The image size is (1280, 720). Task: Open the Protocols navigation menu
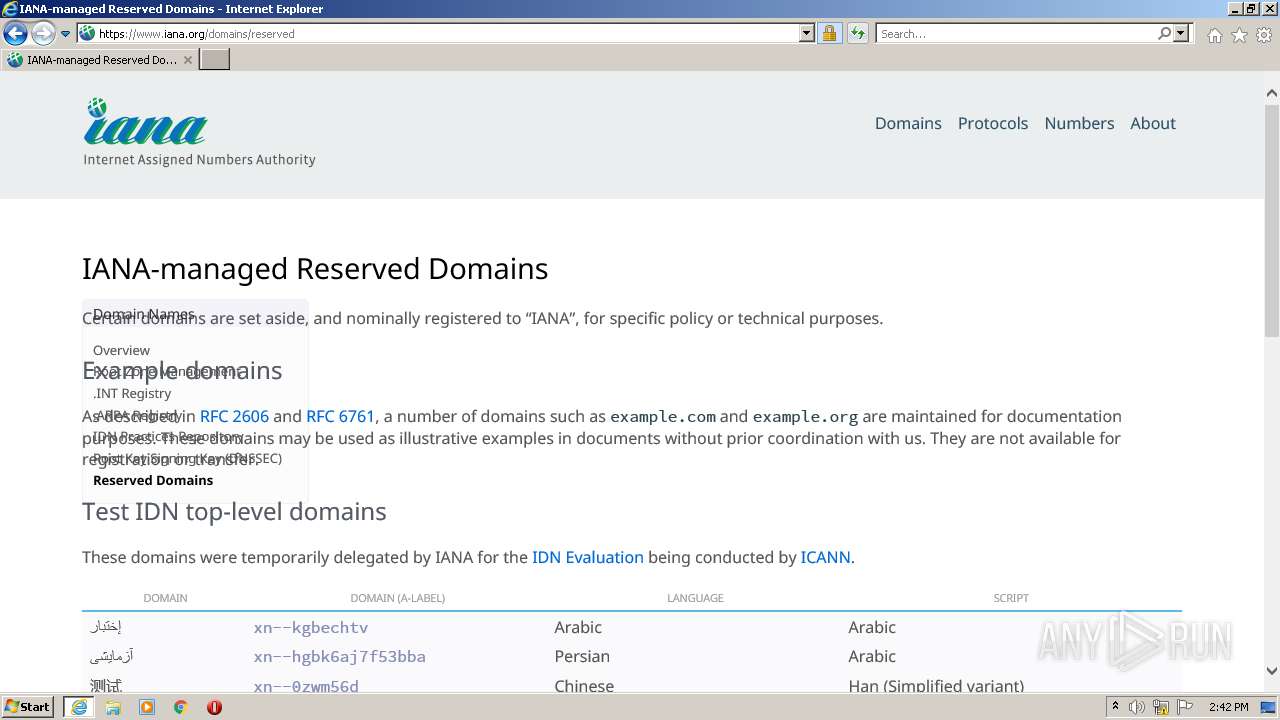993,123
